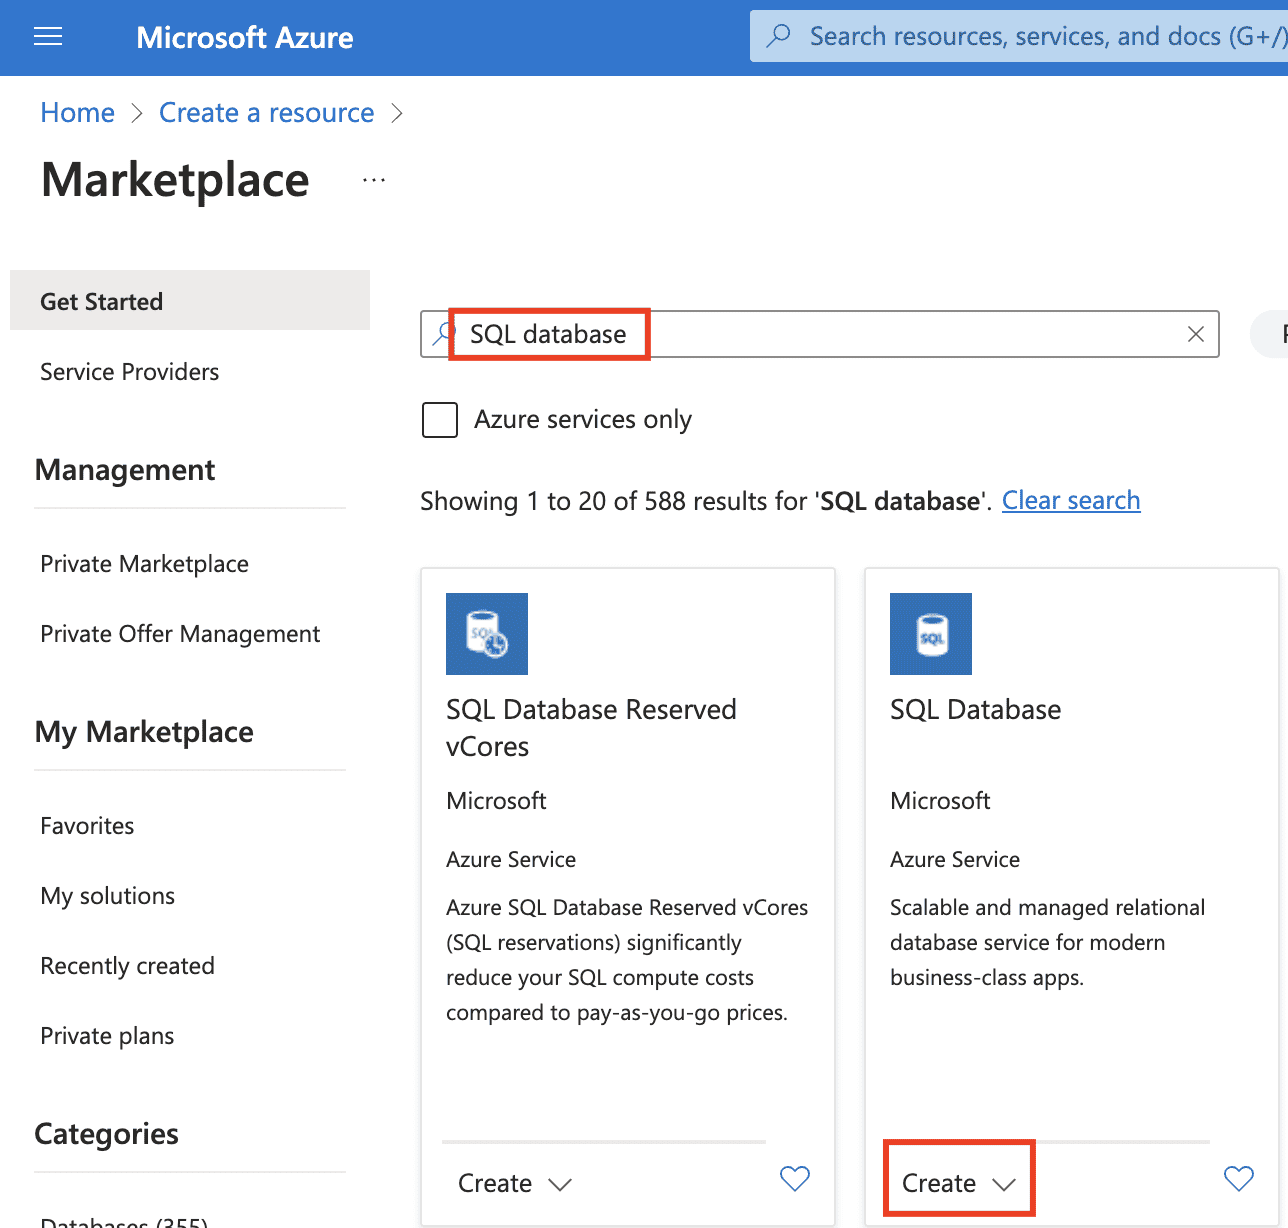Open Service Providers section

(129, 372)
